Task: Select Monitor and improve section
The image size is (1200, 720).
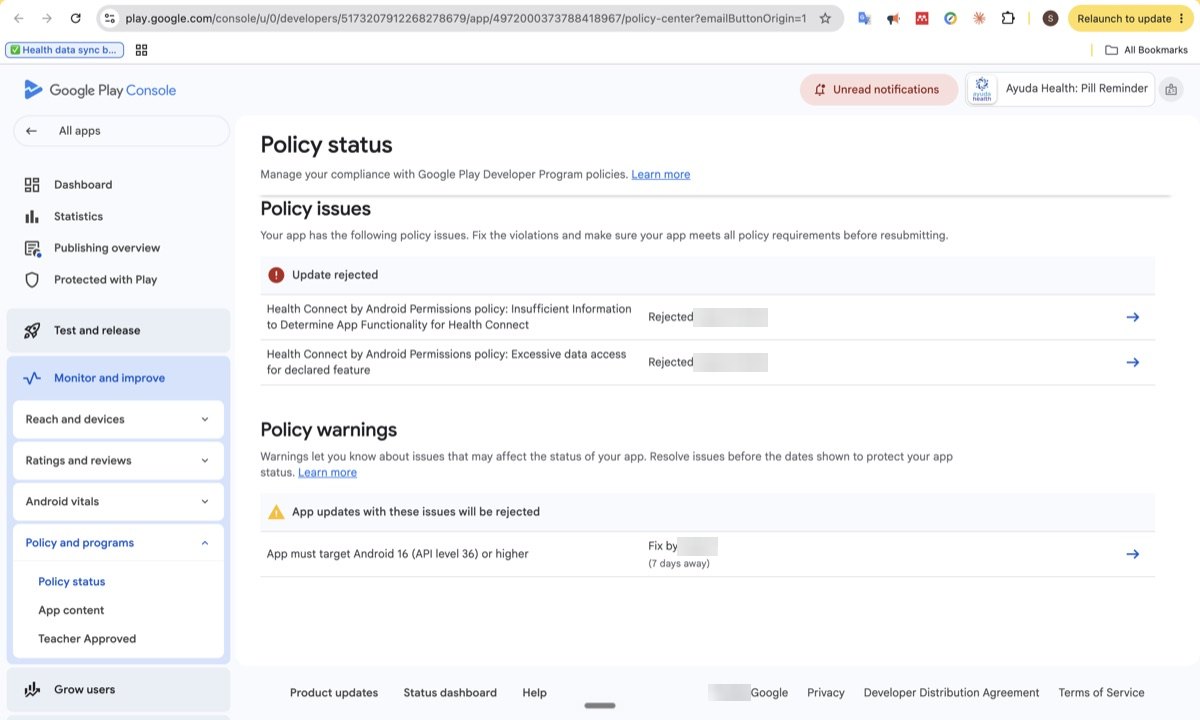Action: pyautogui.click(x=118, y=378)
